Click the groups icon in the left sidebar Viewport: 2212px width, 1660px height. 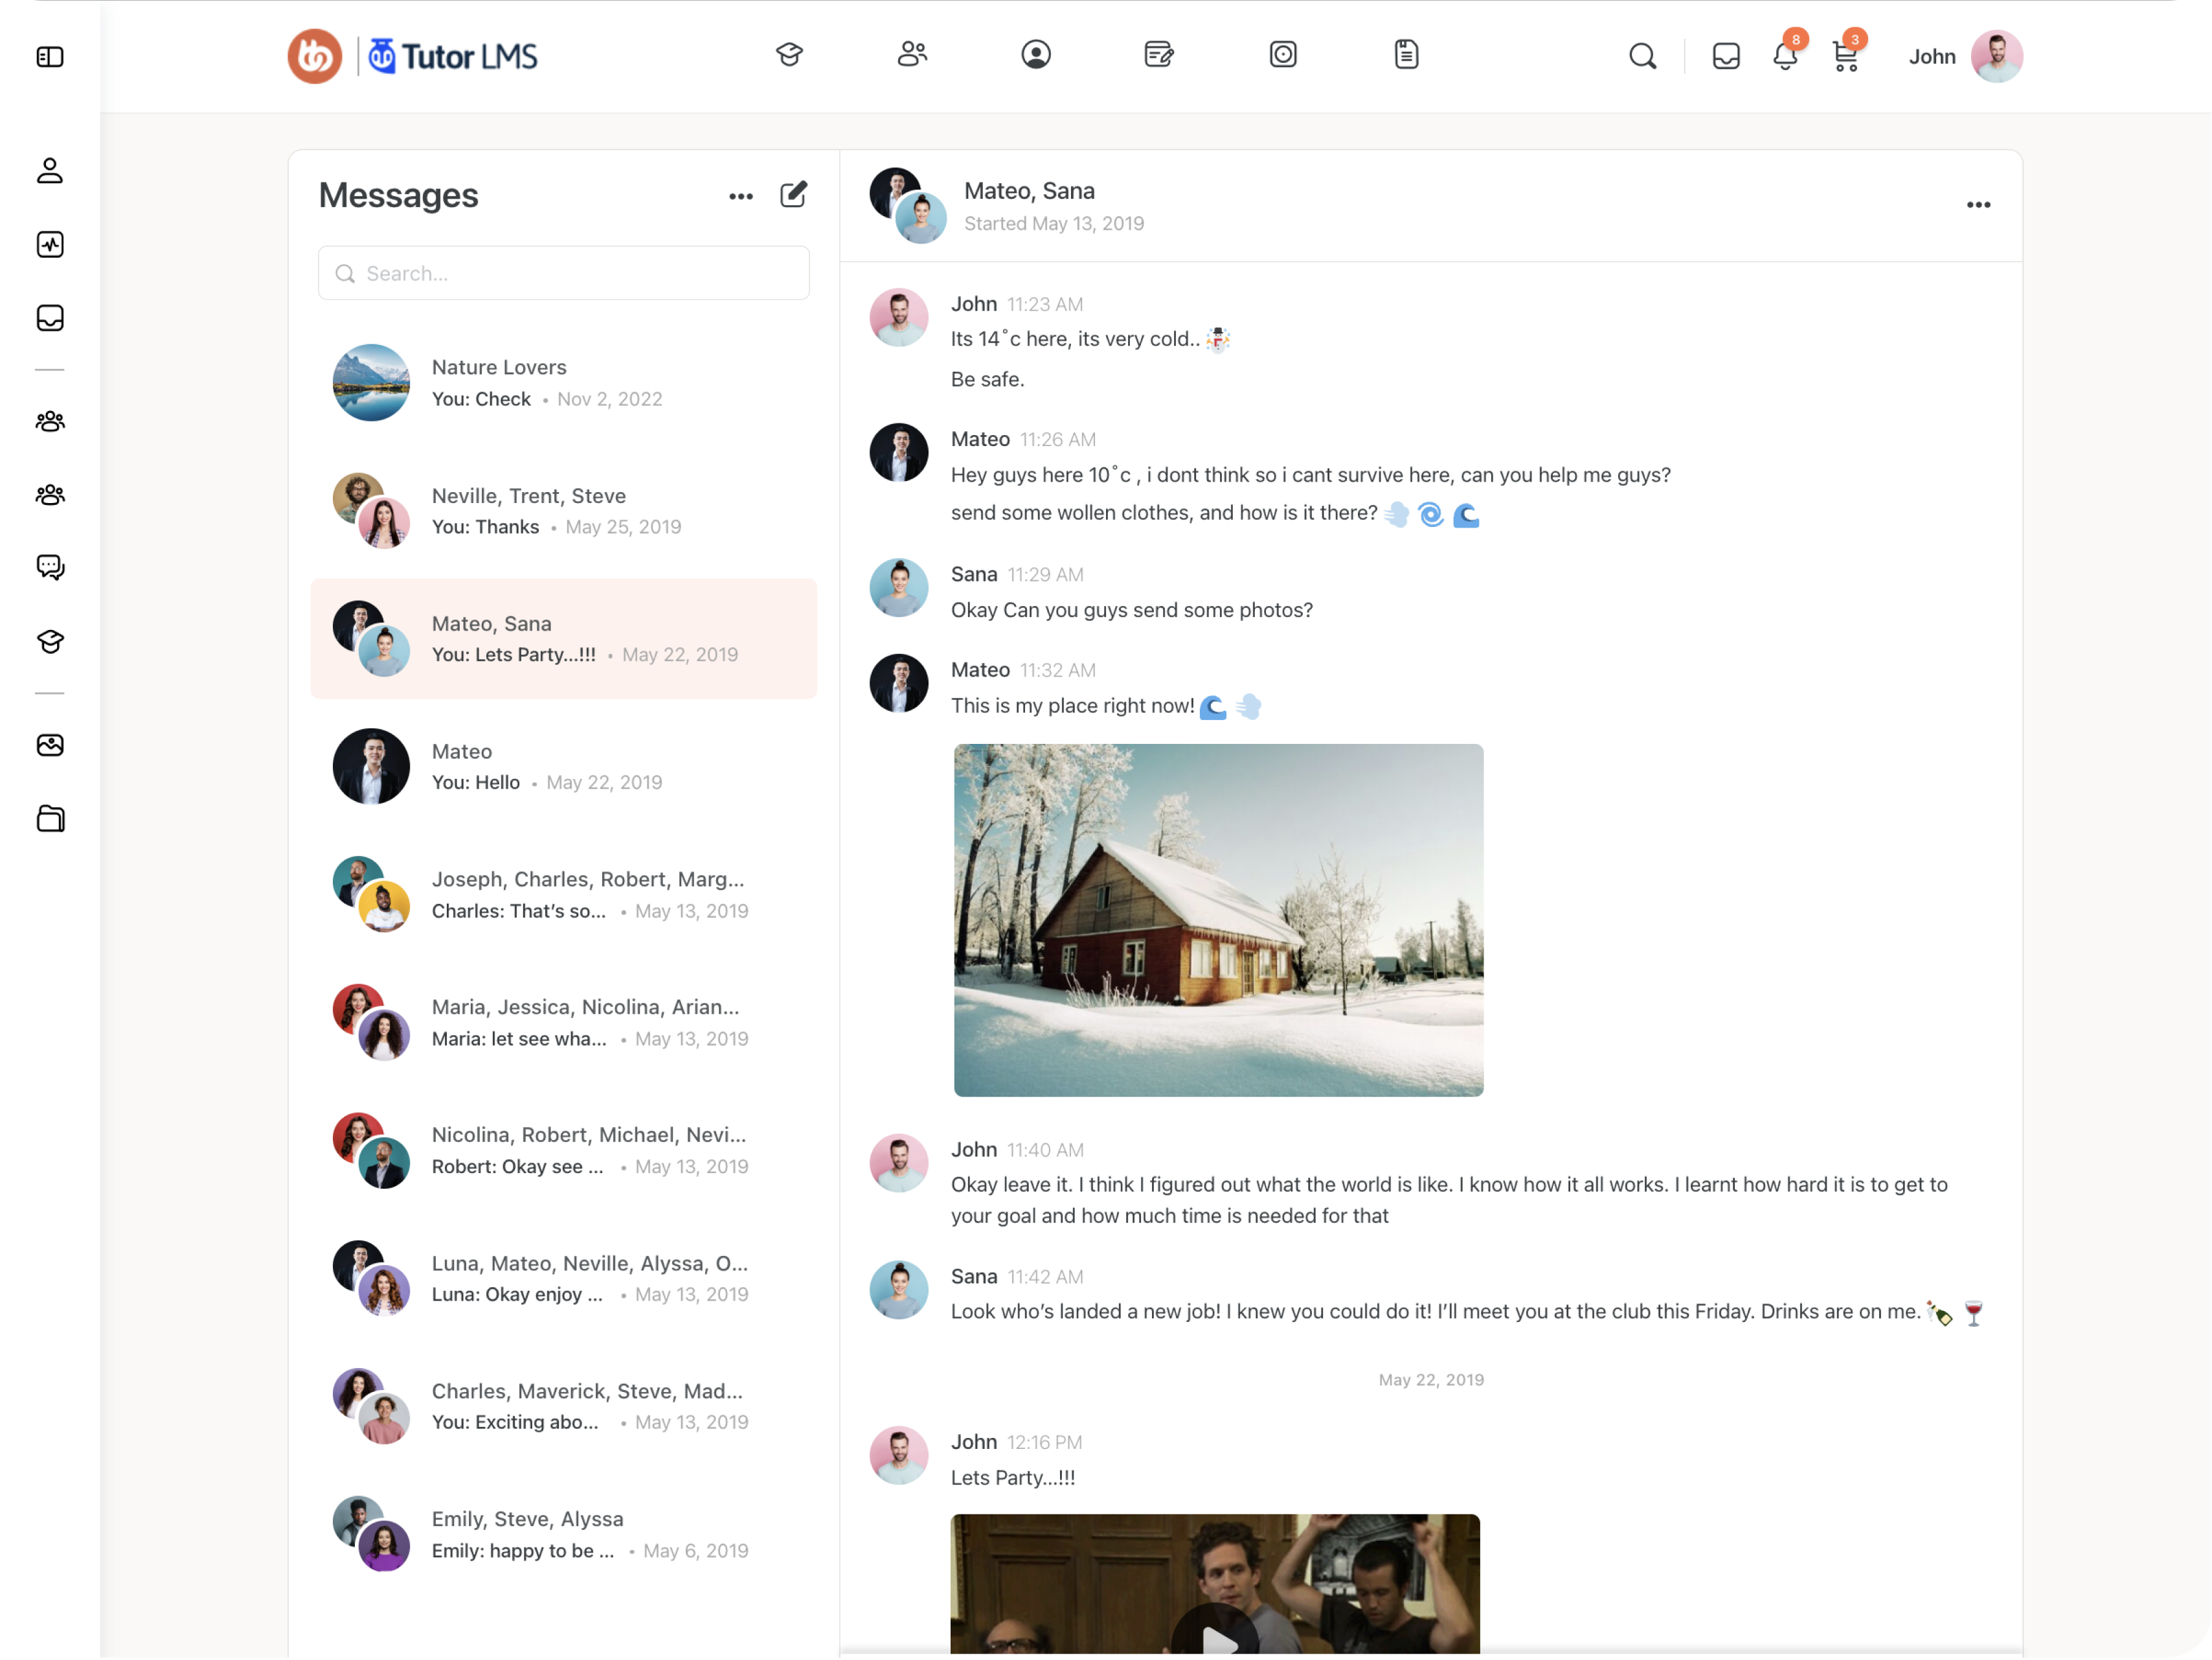pyautogui.click(x=50, y=421)
